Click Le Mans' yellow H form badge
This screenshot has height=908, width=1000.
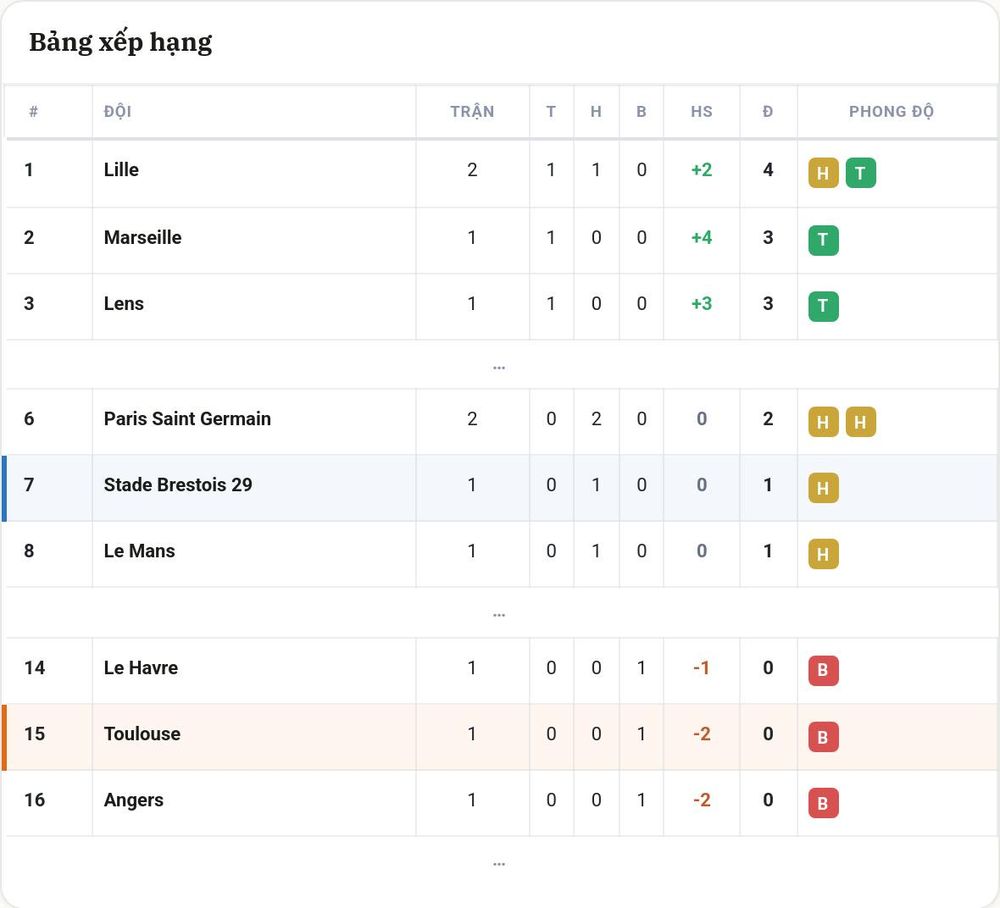[x=823, y=554]
